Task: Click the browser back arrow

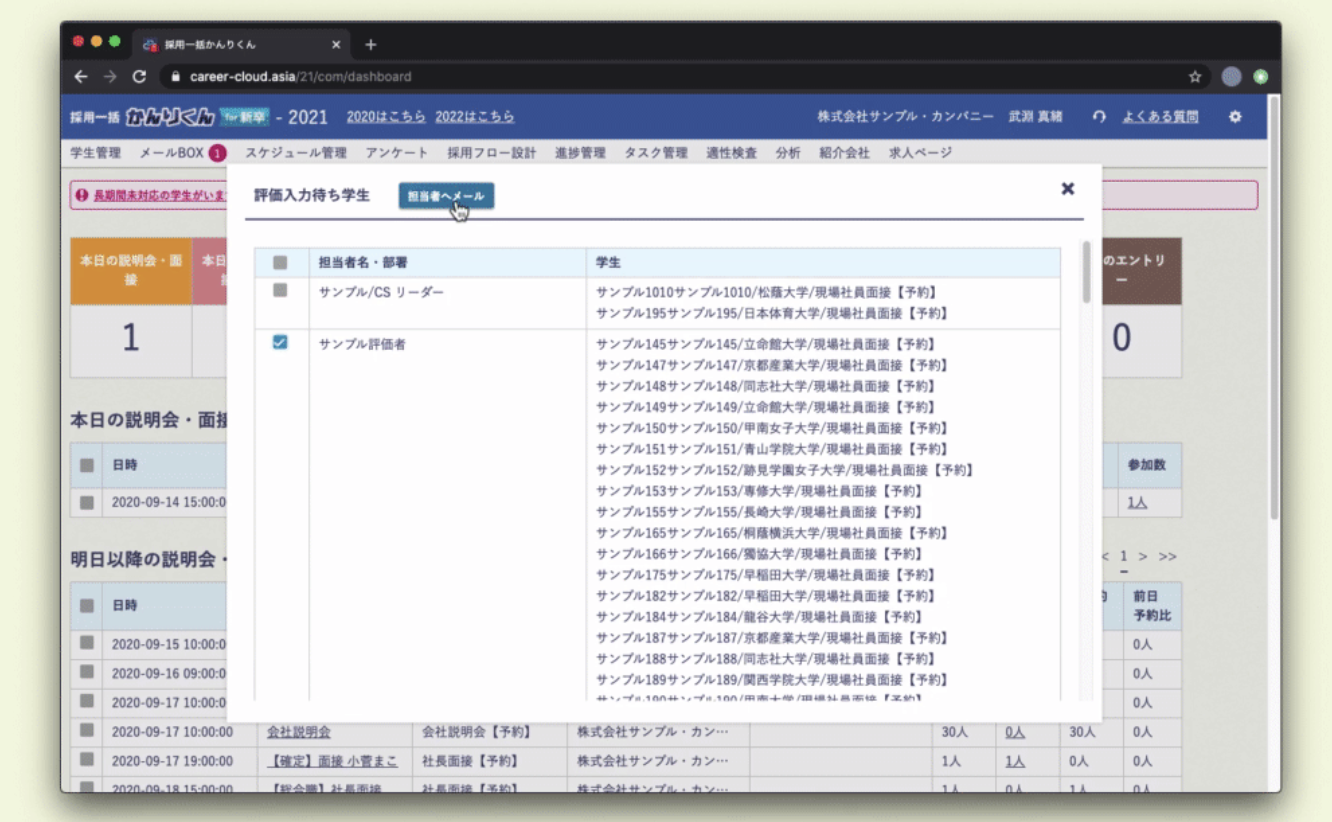Action: [81, 77]
